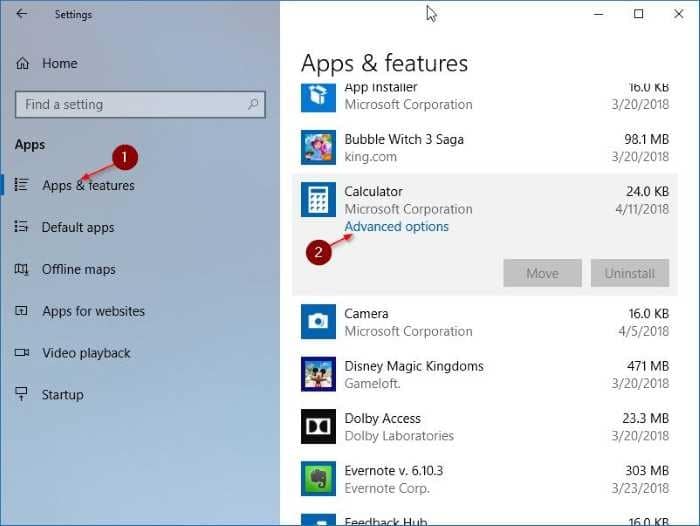Click the 4/5/2018 install date
Viewport: 700px width, 526px height.
point(643,331)
